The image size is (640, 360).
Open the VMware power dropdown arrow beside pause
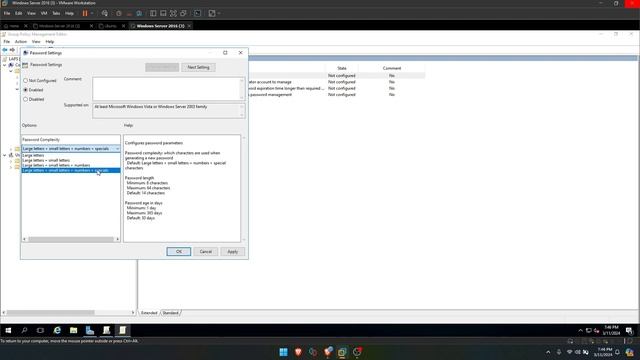(x=92, y=13)
